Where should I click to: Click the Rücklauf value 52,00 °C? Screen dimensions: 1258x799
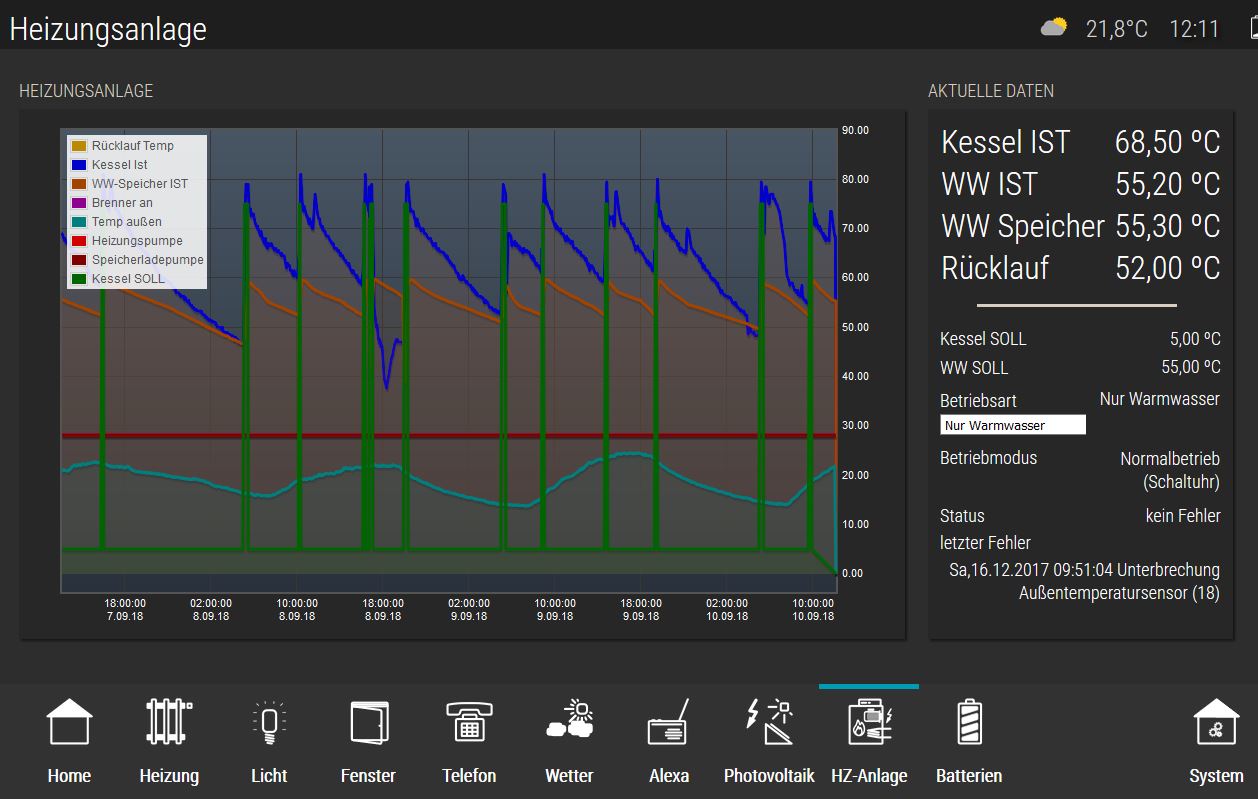[1168, 269]
